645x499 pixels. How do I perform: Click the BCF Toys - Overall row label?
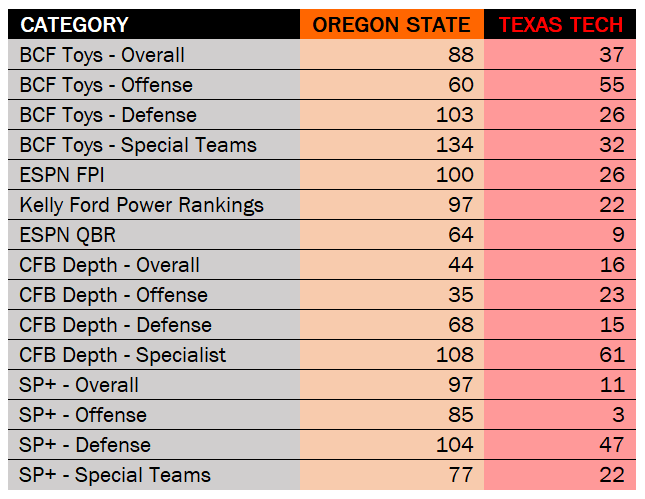(x=102, y=55)
